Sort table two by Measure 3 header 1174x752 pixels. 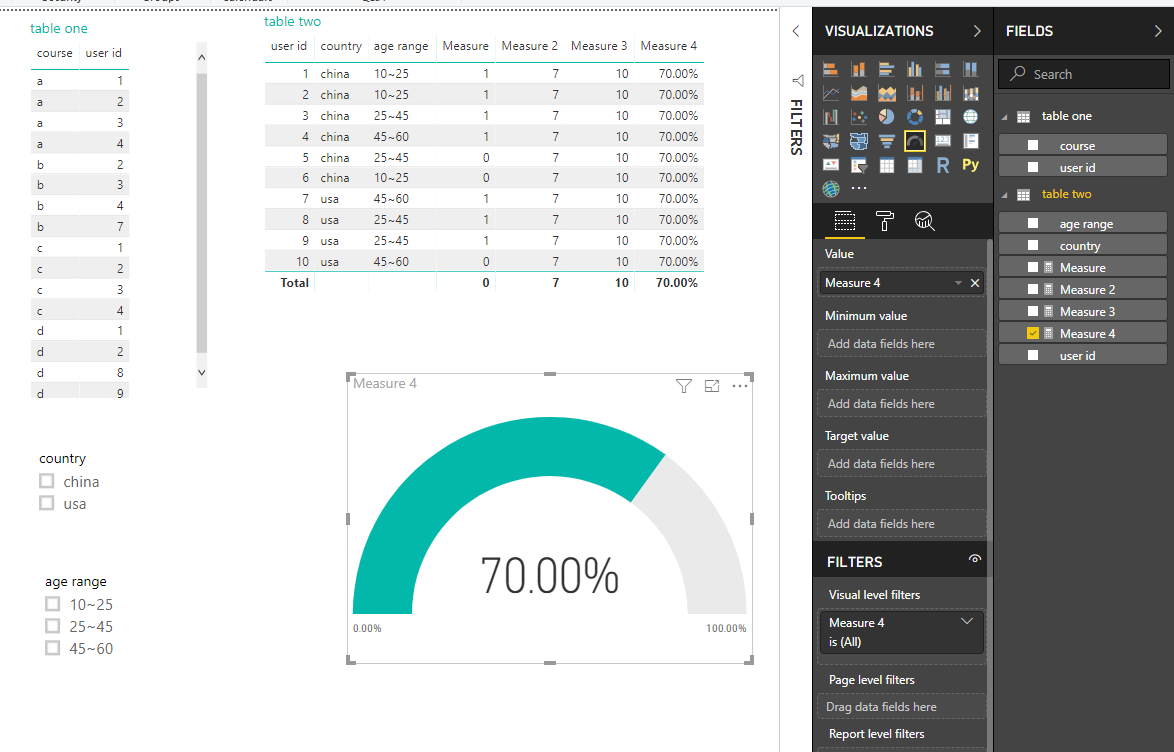pyautogui.click(x=599, y=46)
